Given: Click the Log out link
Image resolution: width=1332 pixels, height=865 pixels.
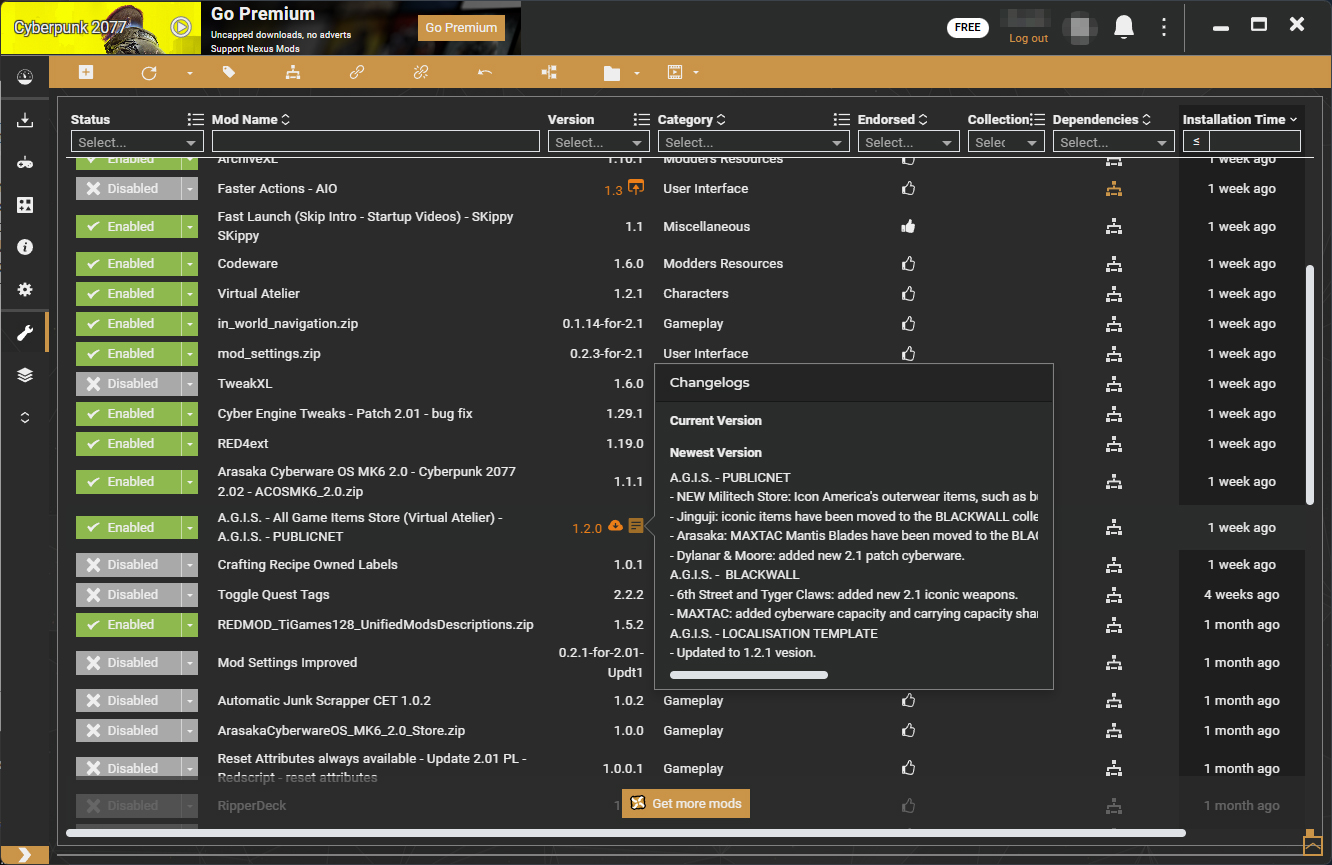Looking at the screenshot, I should 1028,38.
